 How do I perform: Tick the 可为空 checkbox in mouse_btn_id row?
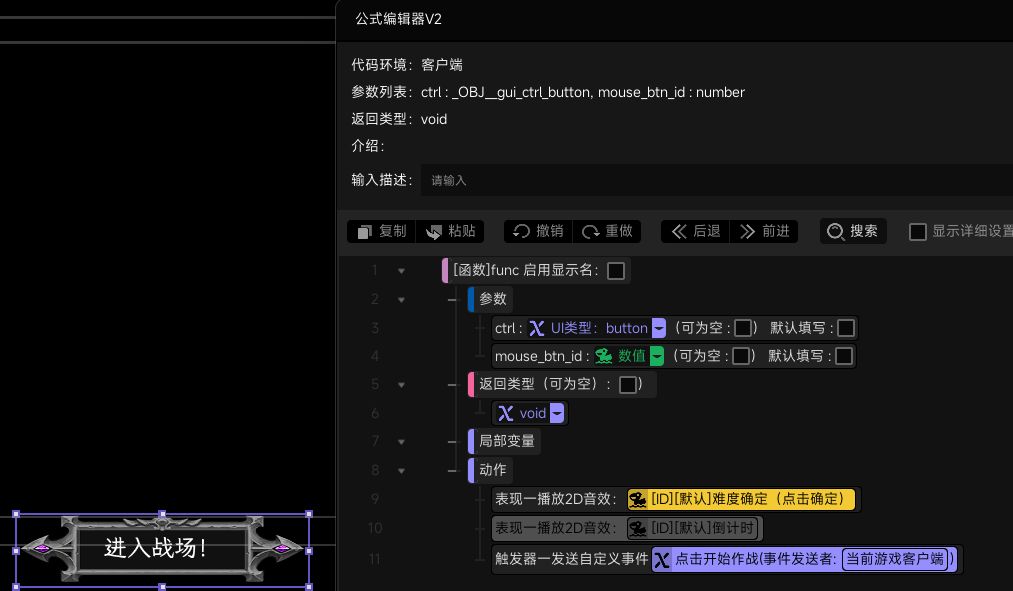pyautogui.click(x=741, y=356)
